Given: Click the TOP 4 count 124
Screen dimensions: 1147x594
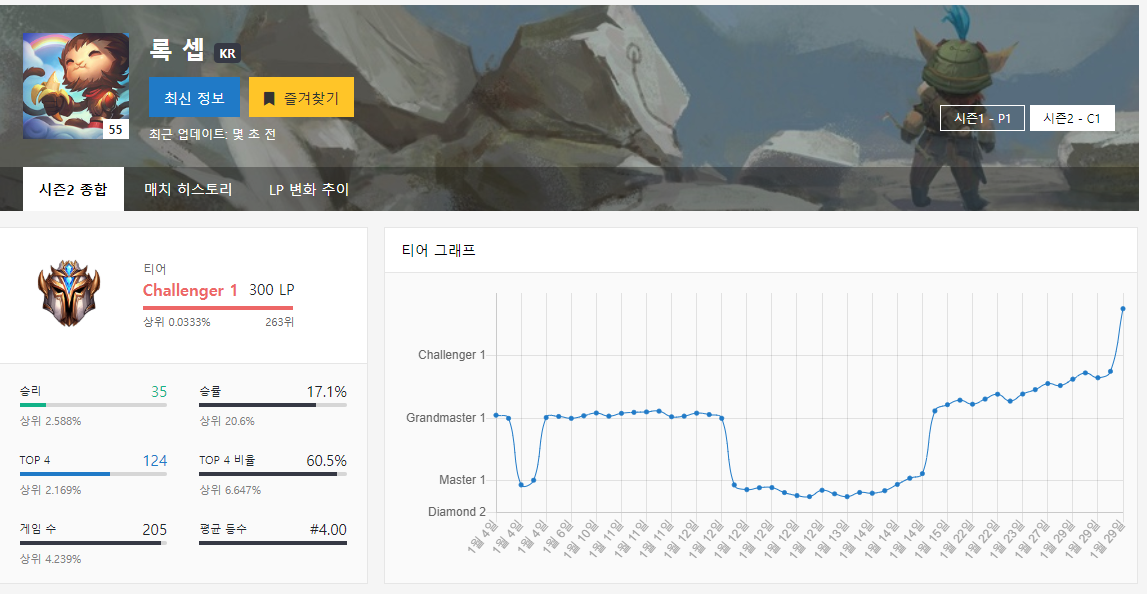Looking at the screenshot, I should click(x=154, y=461).
